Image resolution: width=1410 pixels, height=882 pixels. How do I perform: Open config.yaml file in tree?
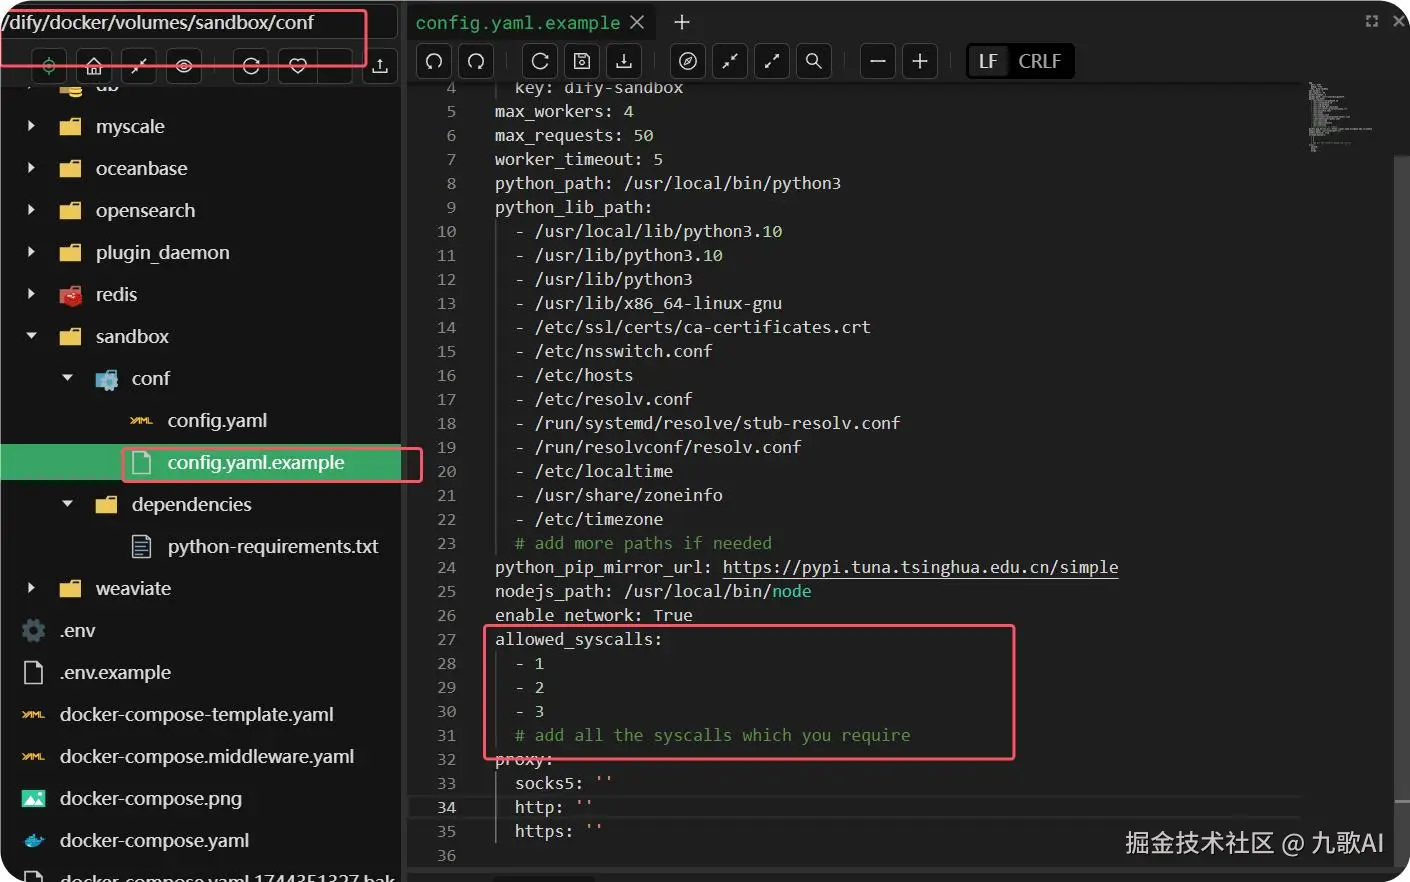click(x=217, y=420)
